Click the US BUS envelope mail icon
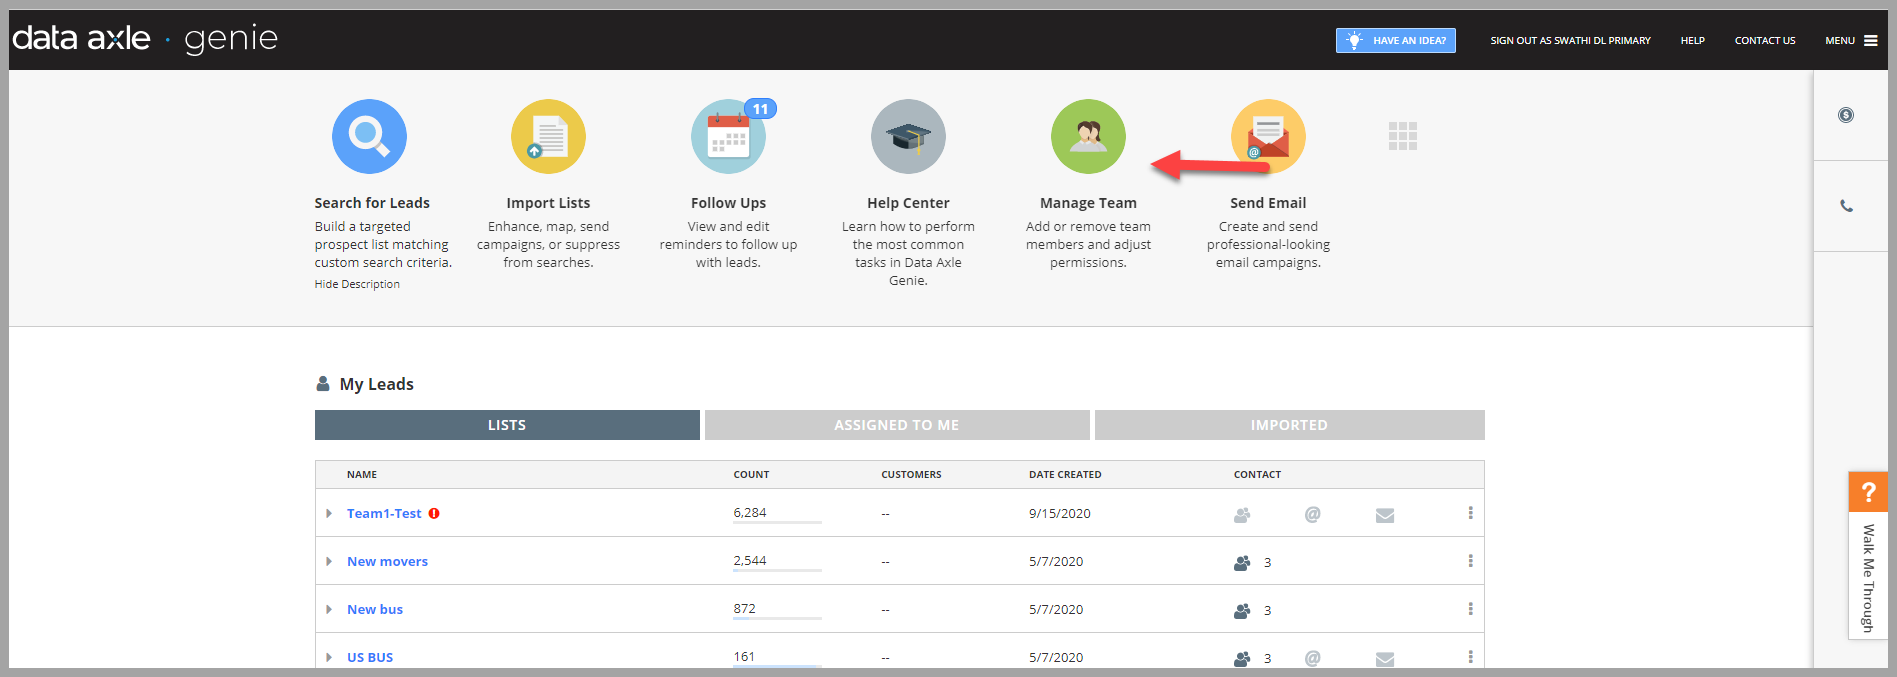This screenshot has height=677, width=1897. point(1385,659)
